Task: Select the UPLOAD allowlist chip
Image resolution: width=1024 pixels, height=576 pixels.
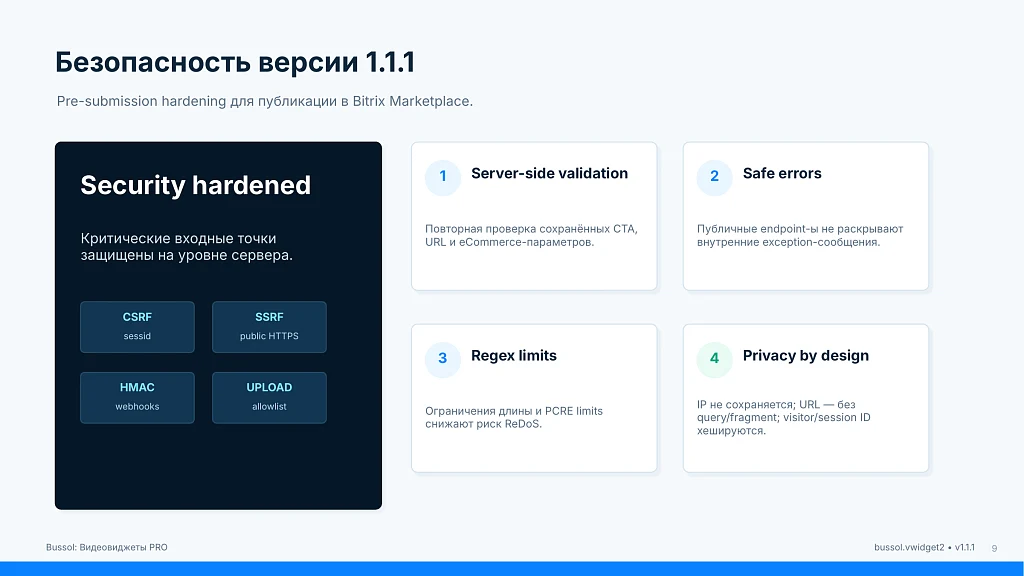Action: point(269,398)
